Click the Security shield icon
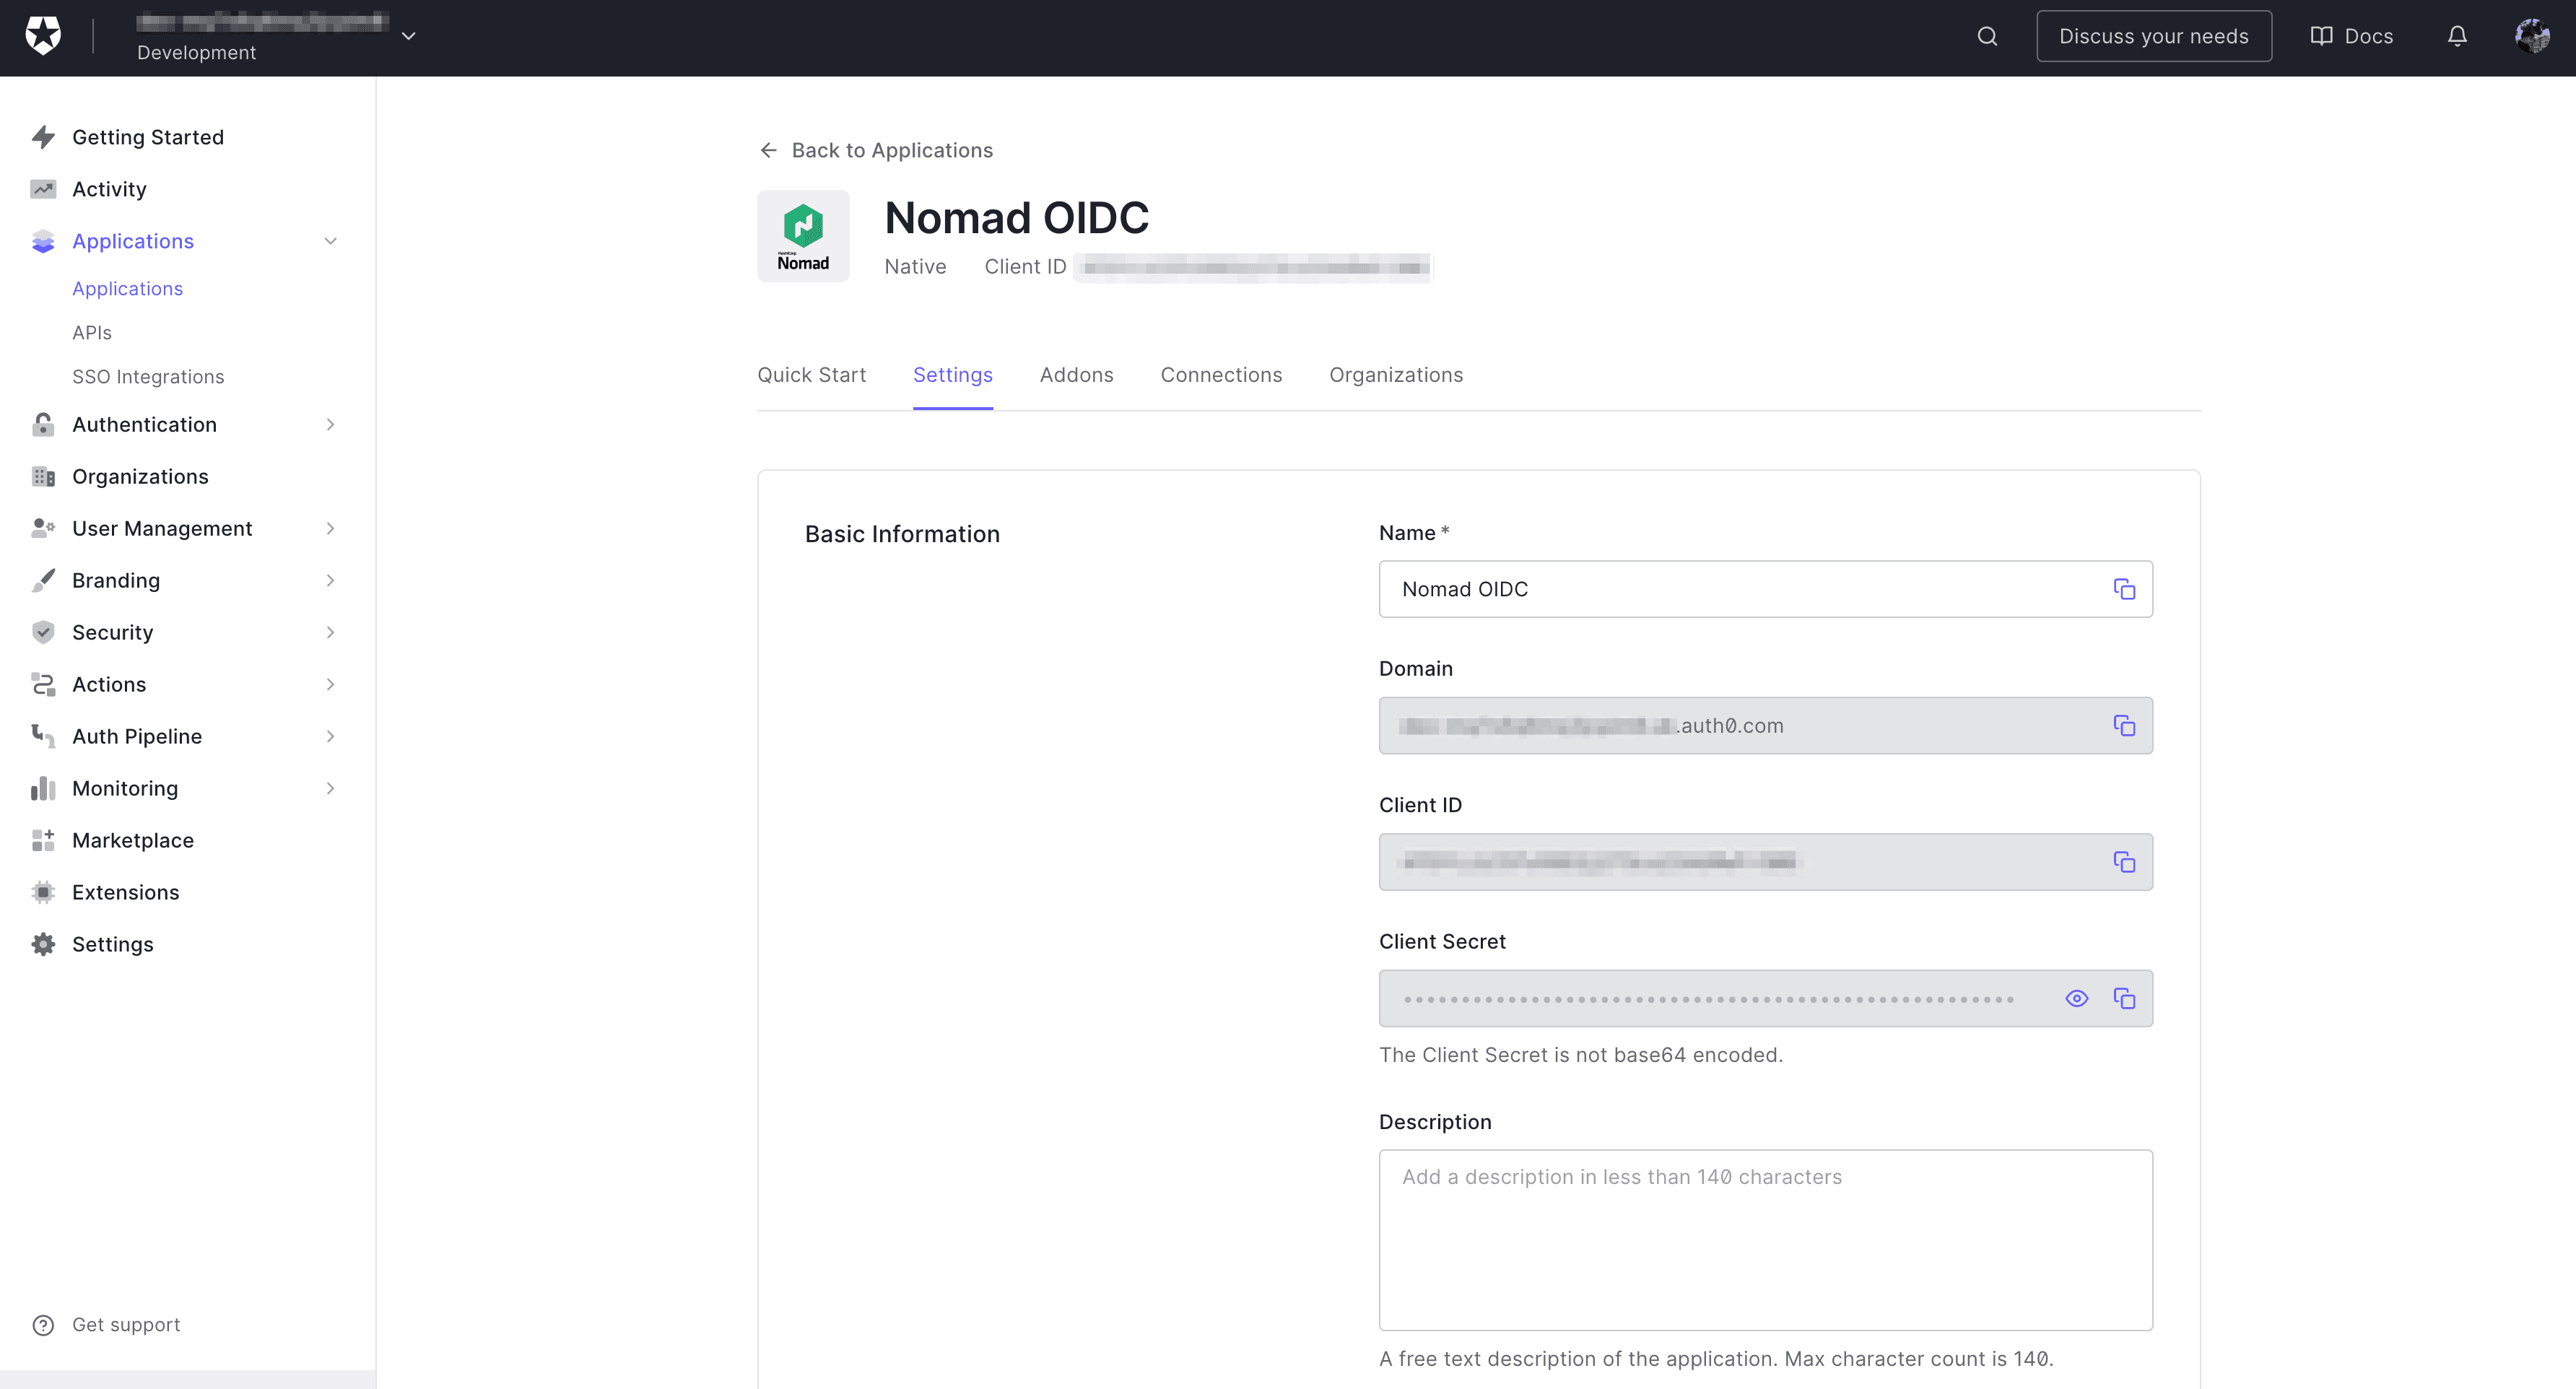2576x1389 pixels. click(x=43, y=632)
